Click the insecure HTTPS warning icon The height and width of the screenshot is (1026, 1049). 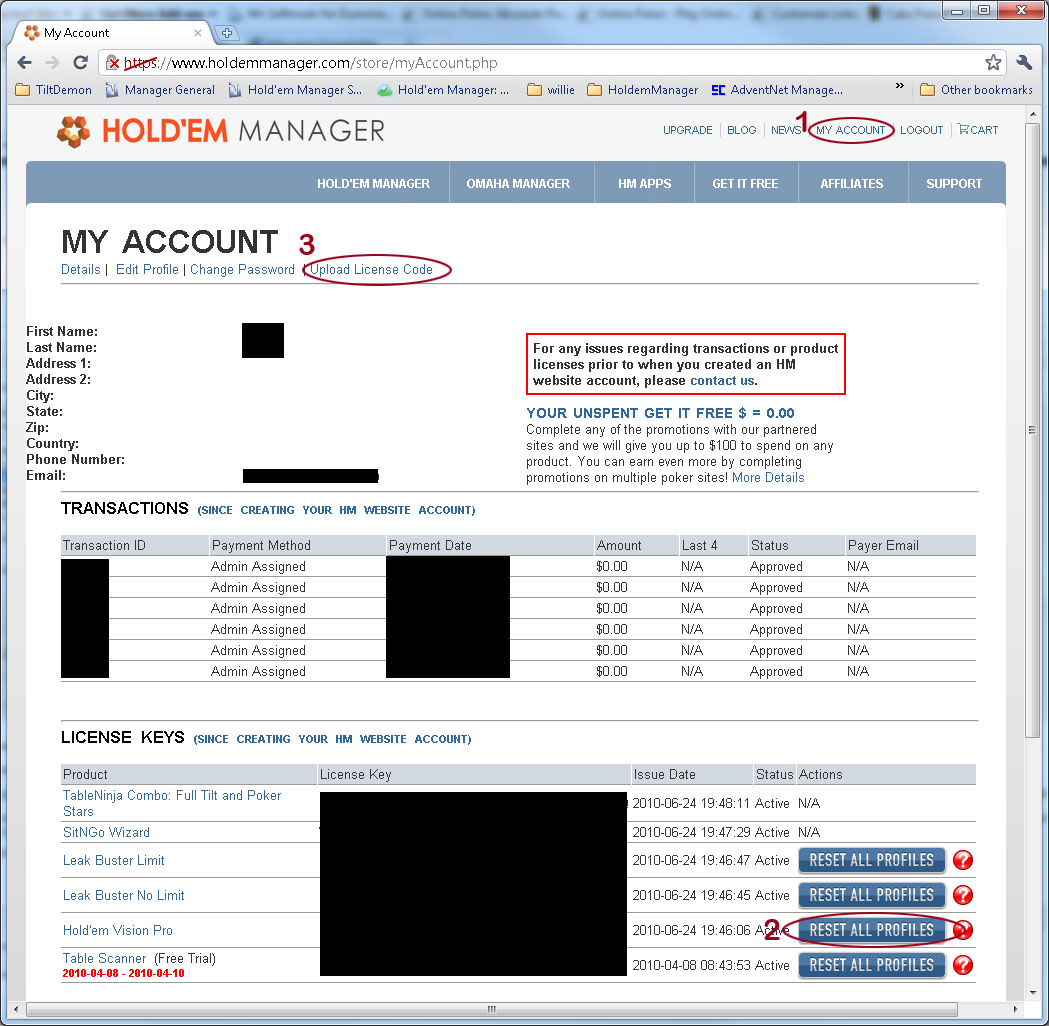tap(113, 63)
